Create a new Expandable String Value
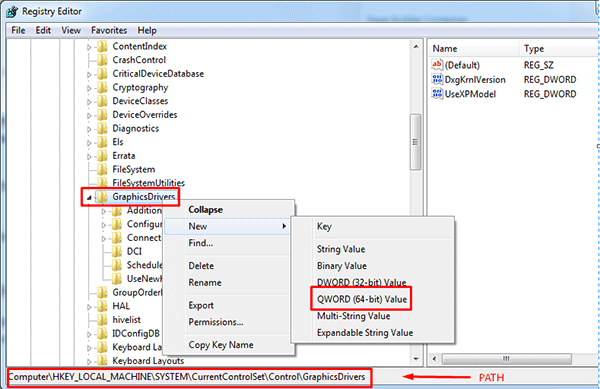600x389 pixels. coord(372,333)
